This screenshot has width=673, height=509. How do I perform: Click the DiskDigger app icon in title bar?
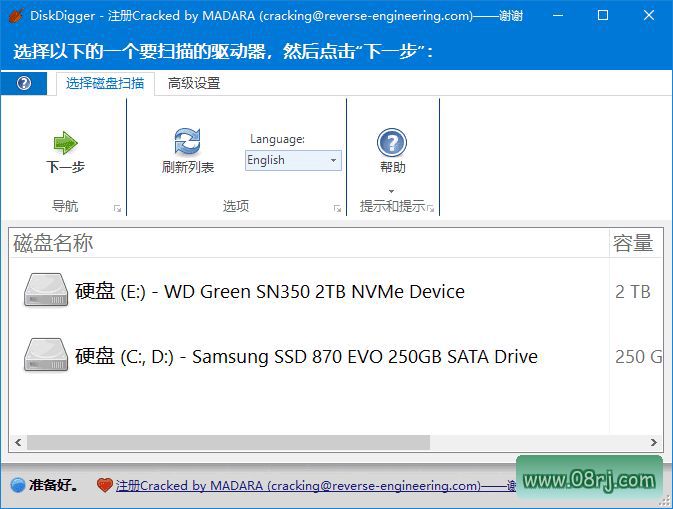[x=16, y=15]
